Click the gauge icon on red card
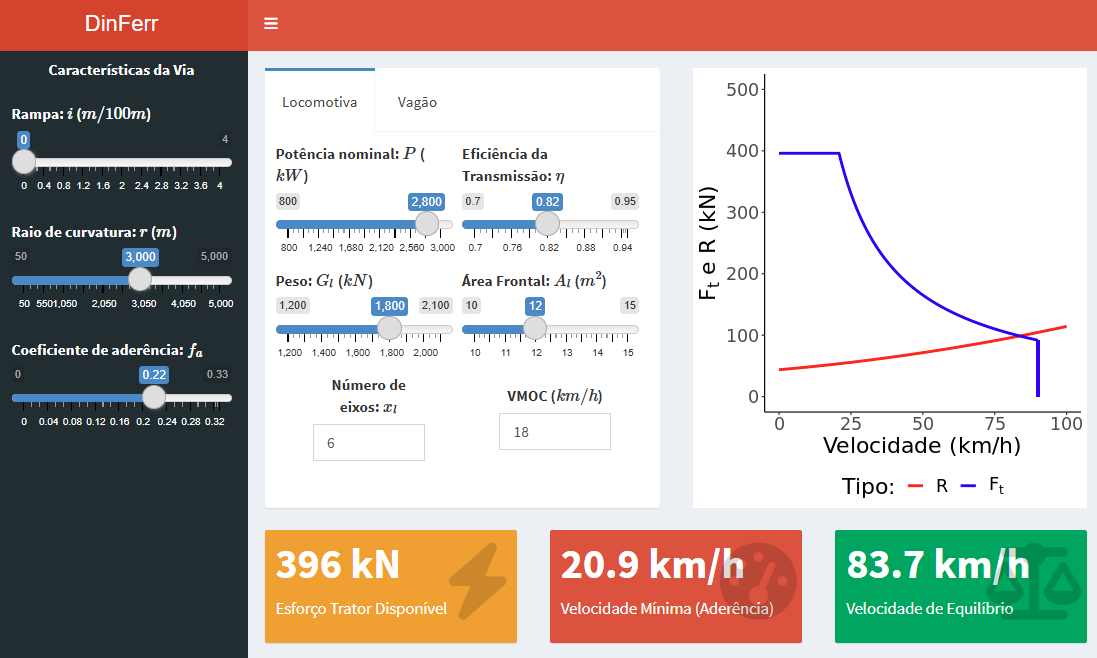The image size is (1097, 658). coord(764,582)
